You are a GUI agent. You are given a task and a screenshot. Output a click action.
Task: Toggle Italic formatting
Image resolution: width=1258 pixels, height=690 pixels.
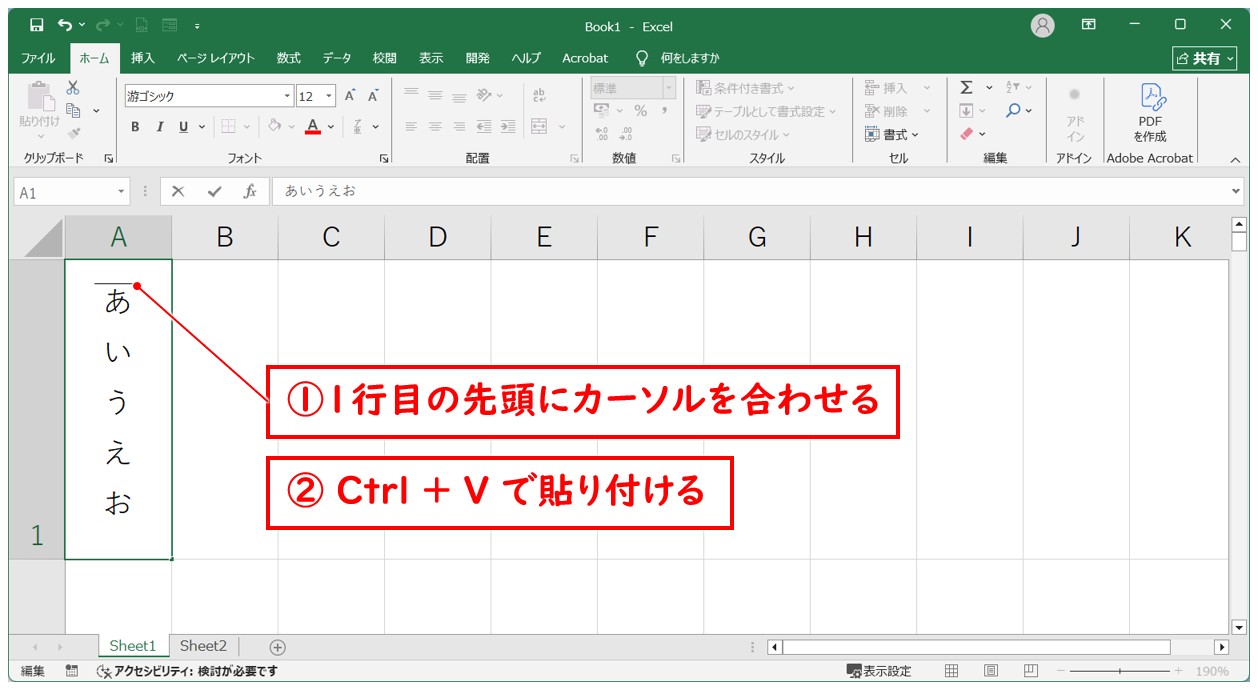159,127
